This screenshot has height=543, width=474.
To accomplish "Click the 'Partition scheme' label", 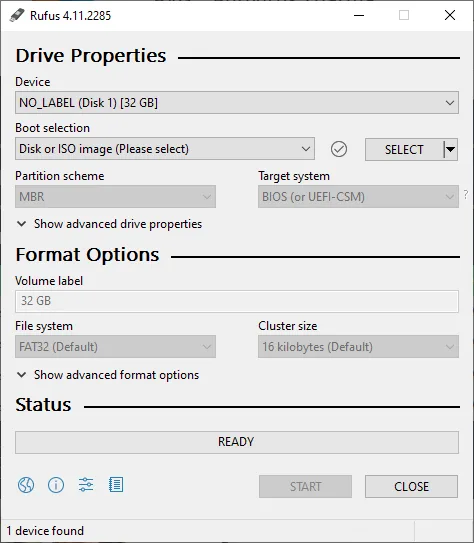I will [x=60, y=176].
